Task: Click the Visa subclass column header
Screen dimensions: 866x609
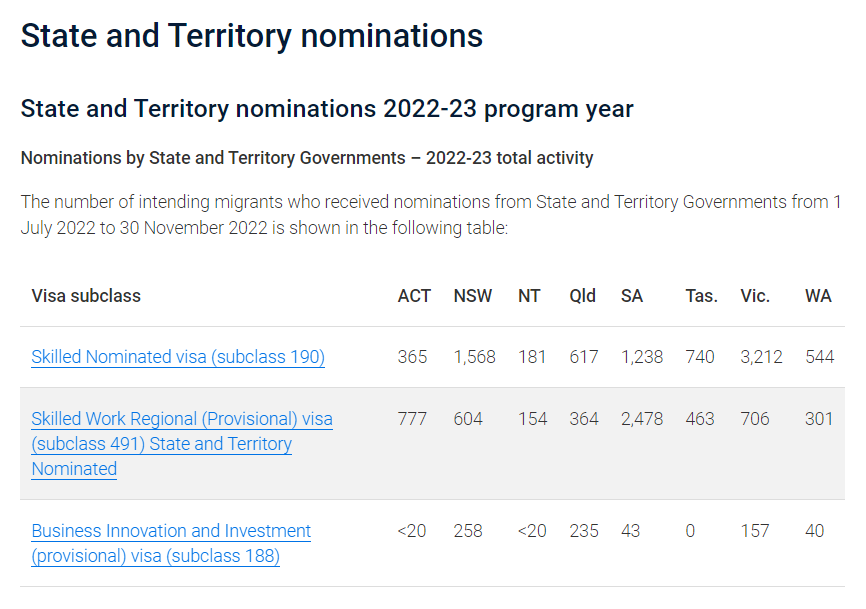Action: tap(86, 296)
